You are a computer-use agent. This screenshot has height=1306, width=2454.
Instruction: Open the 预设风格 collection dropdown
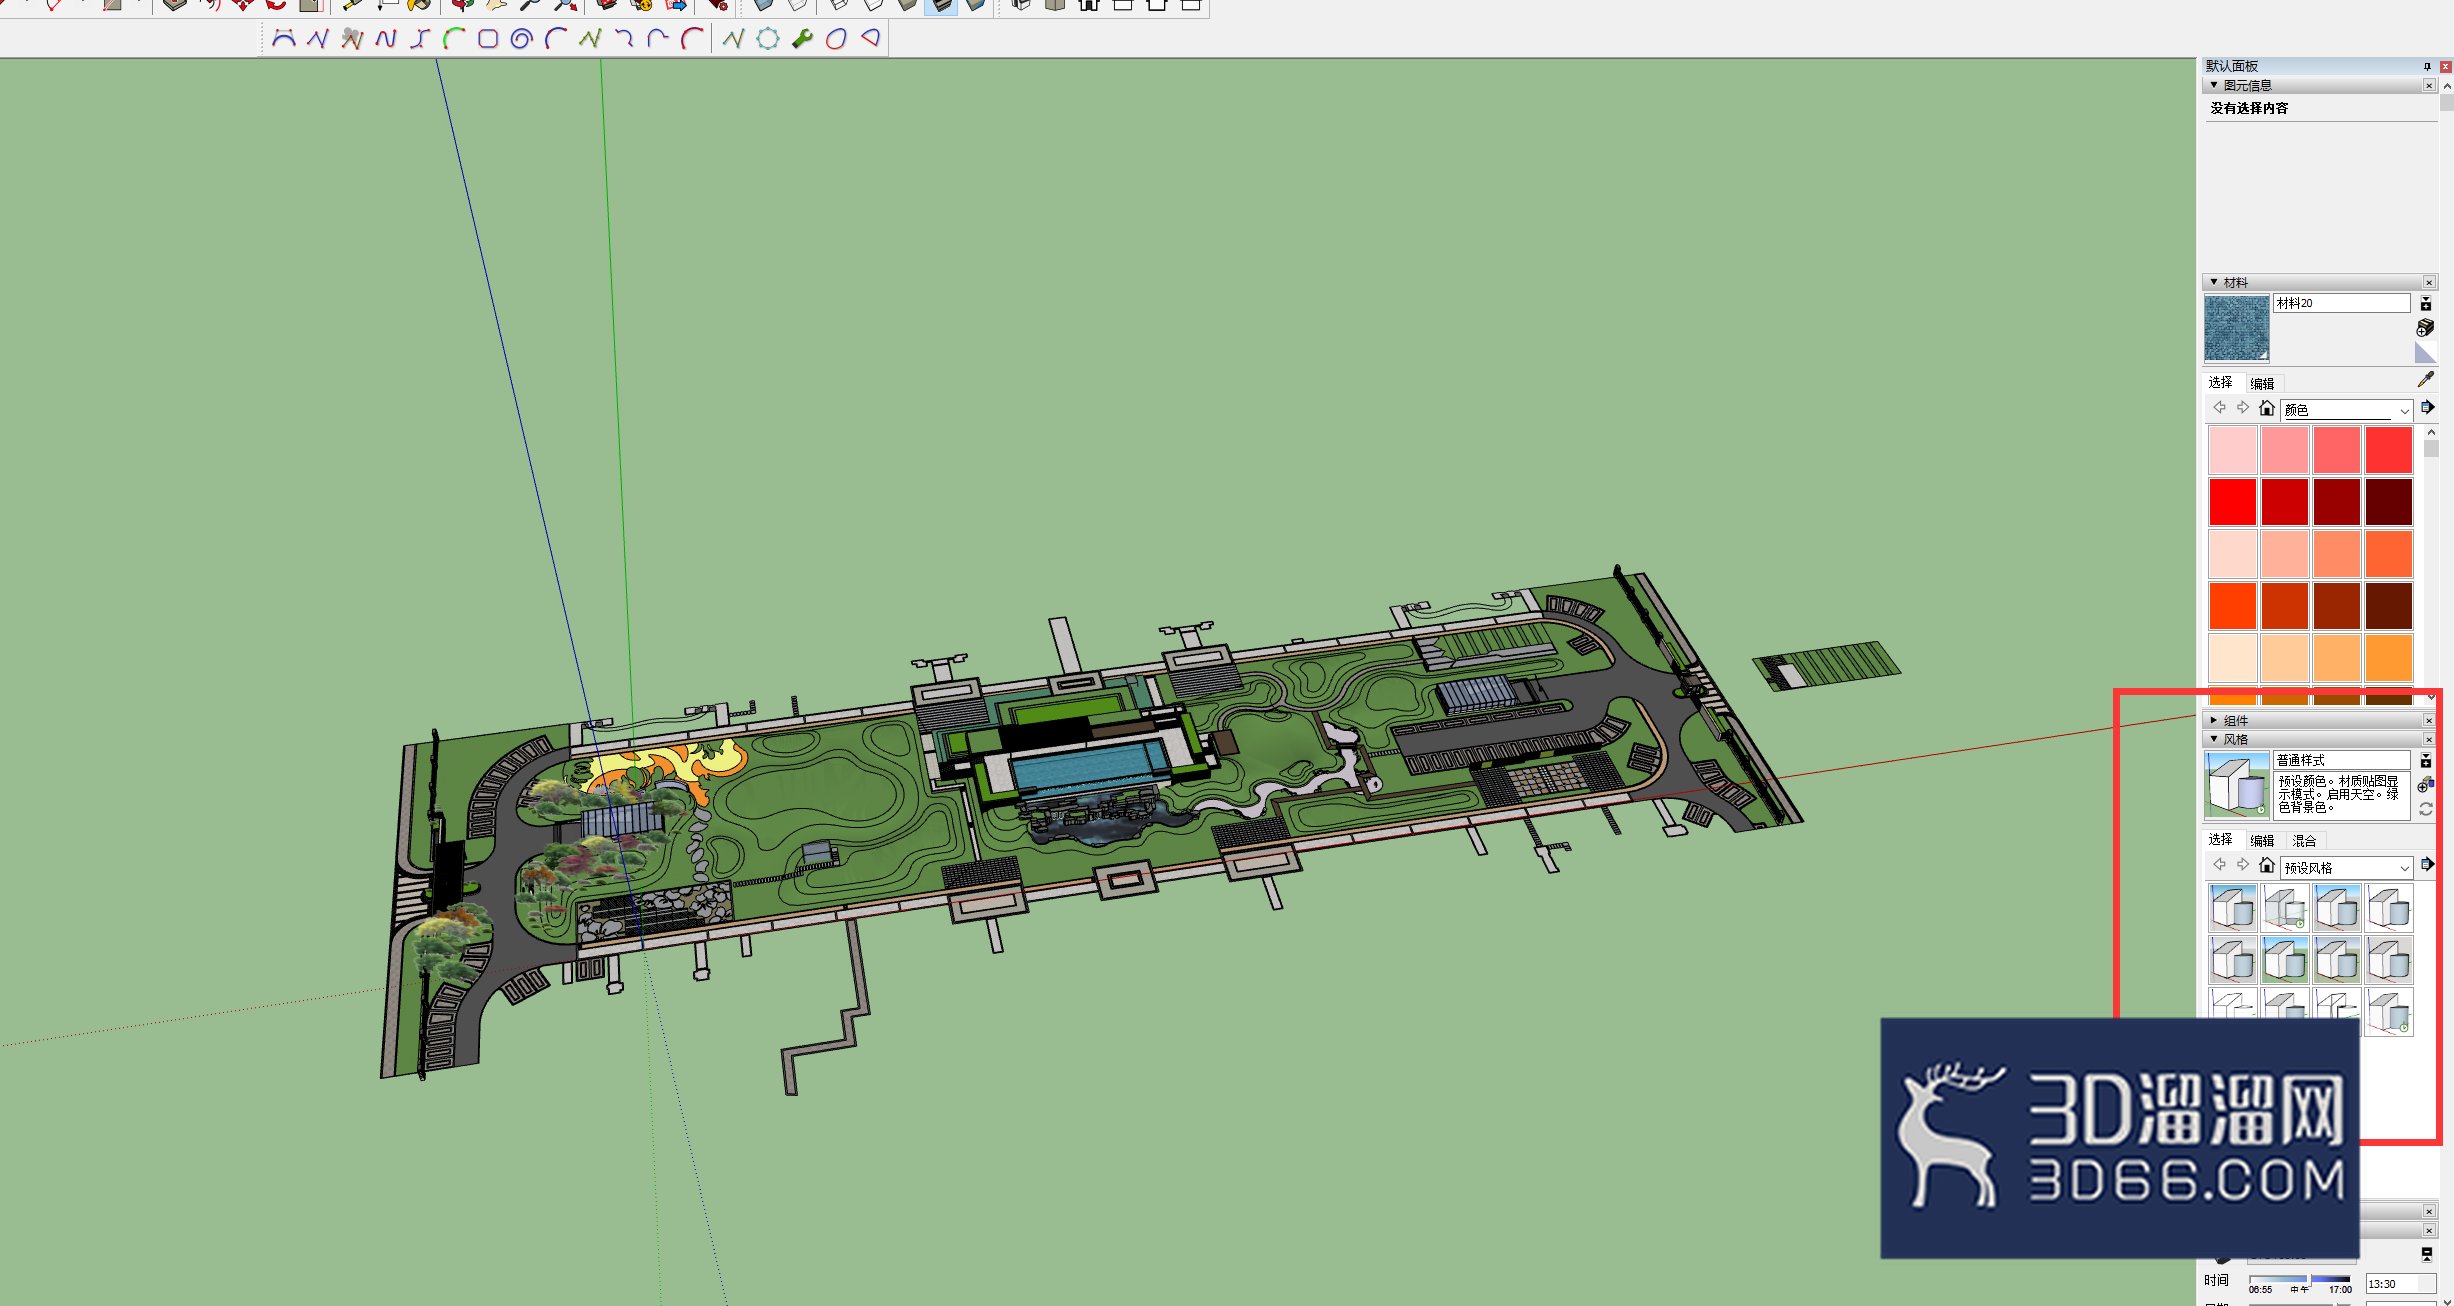2347,867
